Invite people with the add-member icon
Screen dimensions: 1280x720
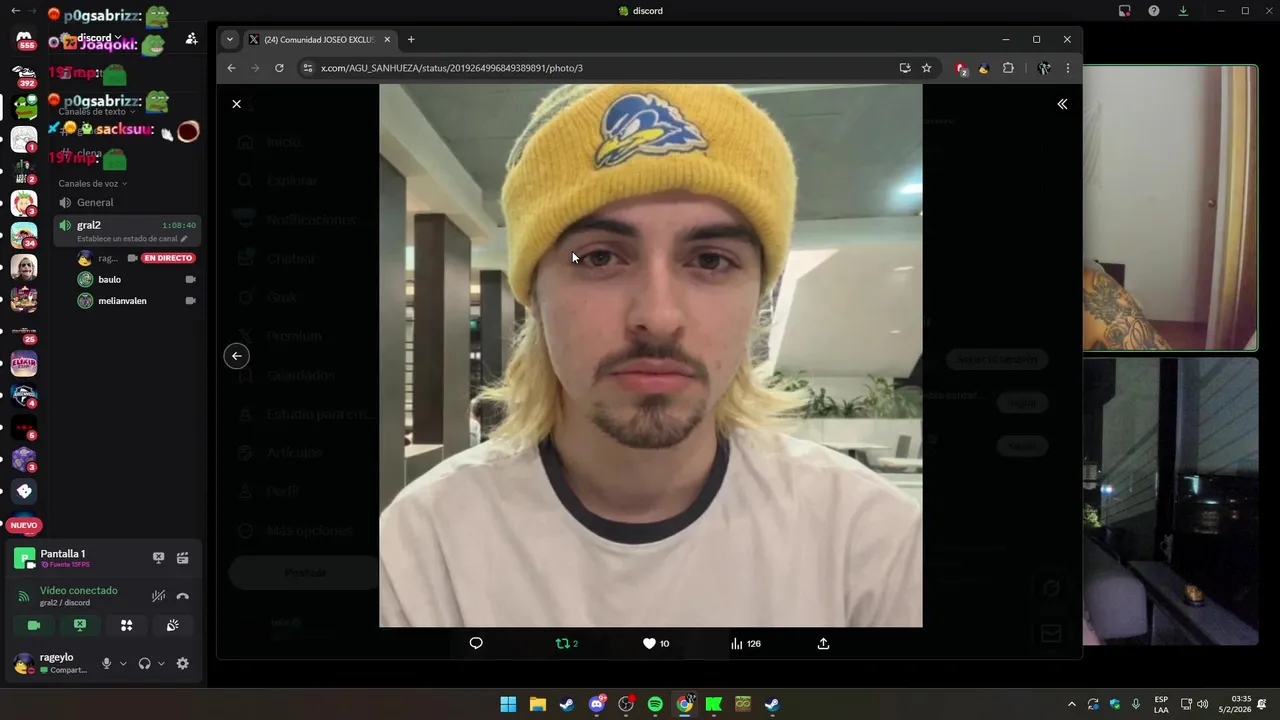click(x=191, y=38)
